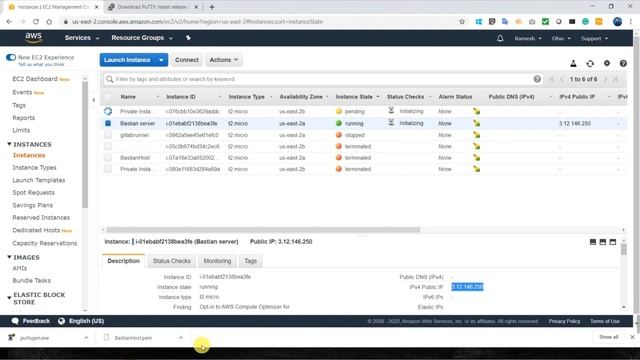Select checkbox for terminated Private Insta row
Image resolution: width=640 pixels, height=360 pixels.
(108, 169)
